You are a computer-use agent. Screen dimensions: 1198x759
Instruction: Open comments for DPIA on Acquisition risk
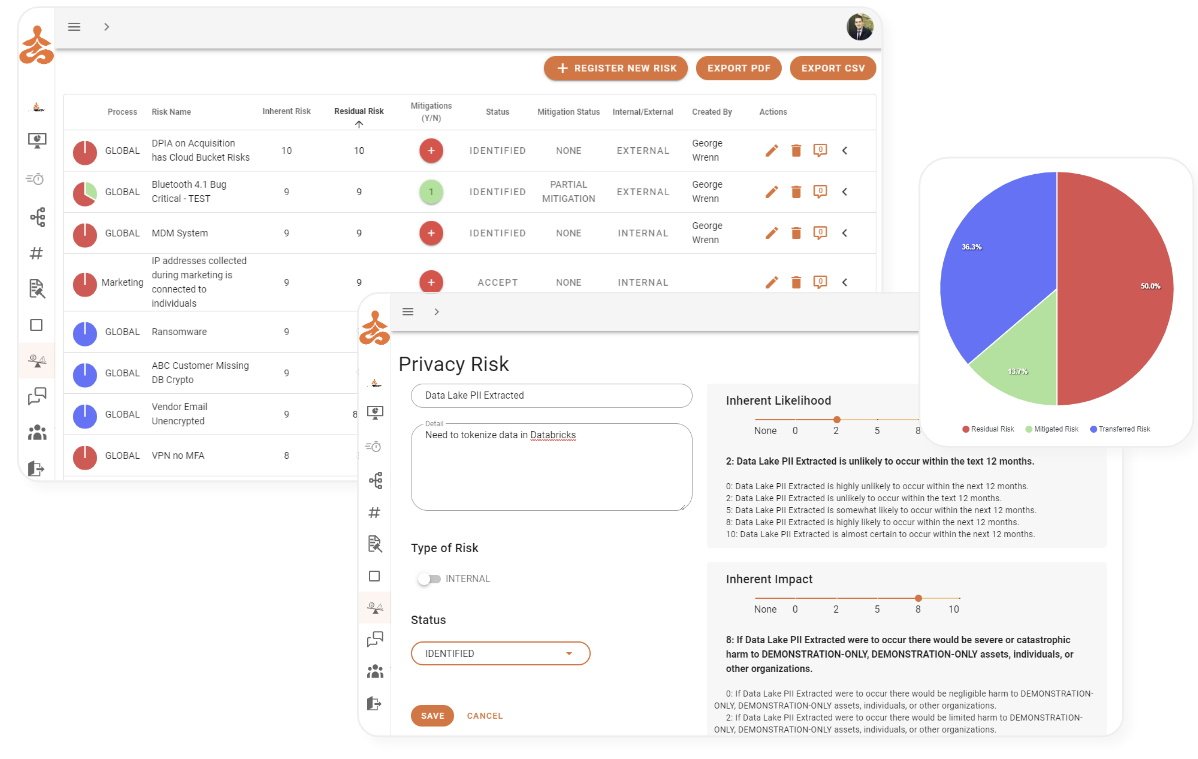pos(820,150)
